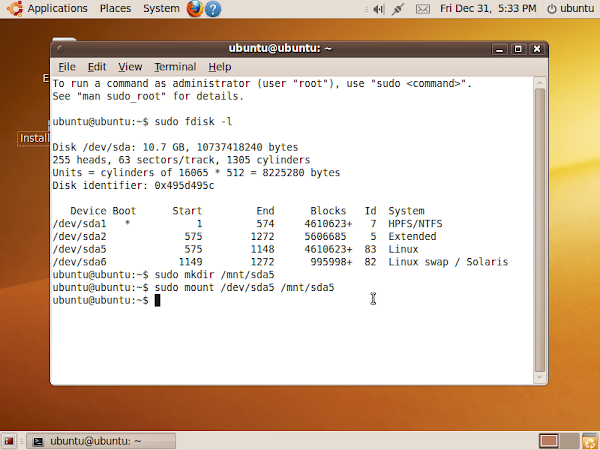Viewport: 600px width, 450px height.
Task: Click the ubuntu user session menu
Action: 577,8
